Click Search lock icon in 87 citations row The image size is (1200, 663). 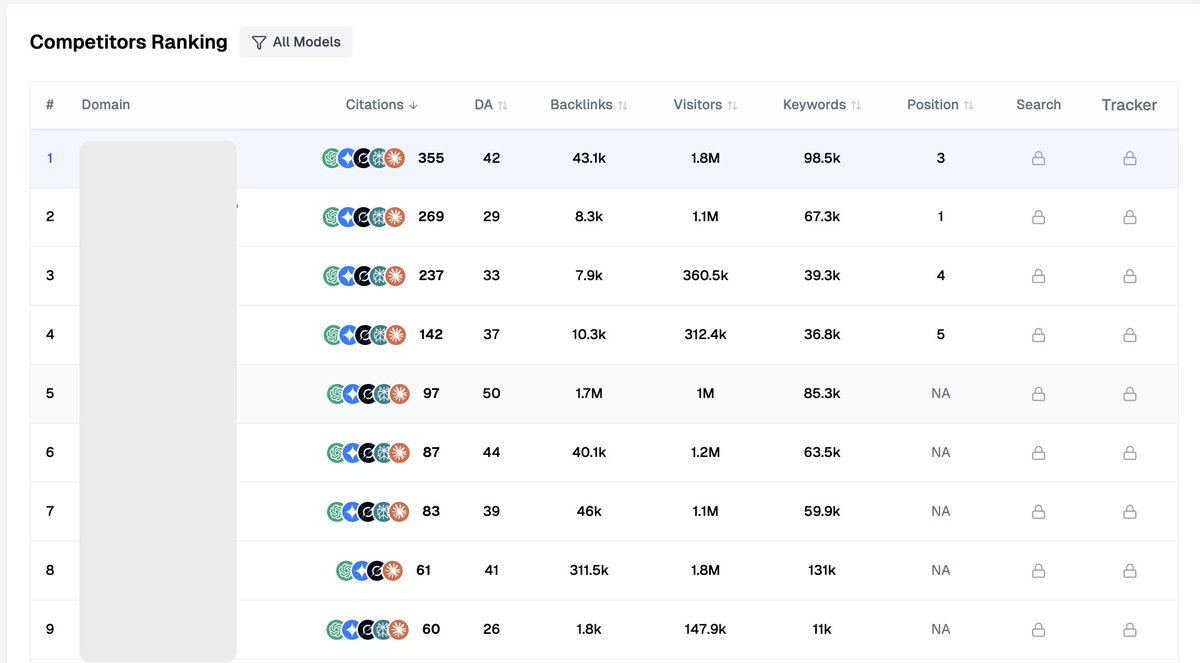1038,453
